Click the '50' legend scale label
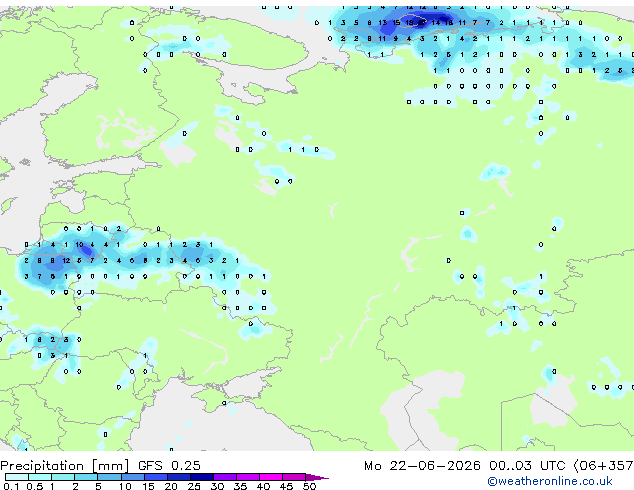 309,486
